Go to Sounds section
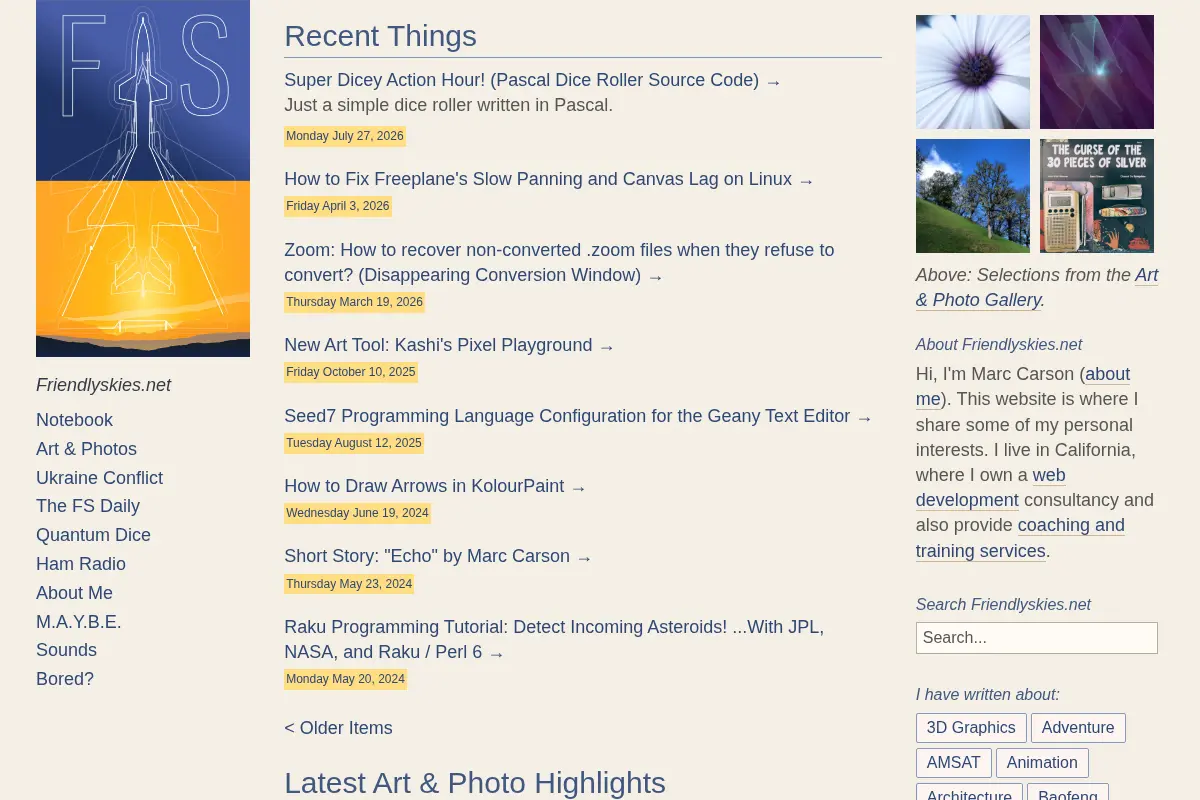The width and height of the screenshot is (1200, 800). click(x=66, y=650)
